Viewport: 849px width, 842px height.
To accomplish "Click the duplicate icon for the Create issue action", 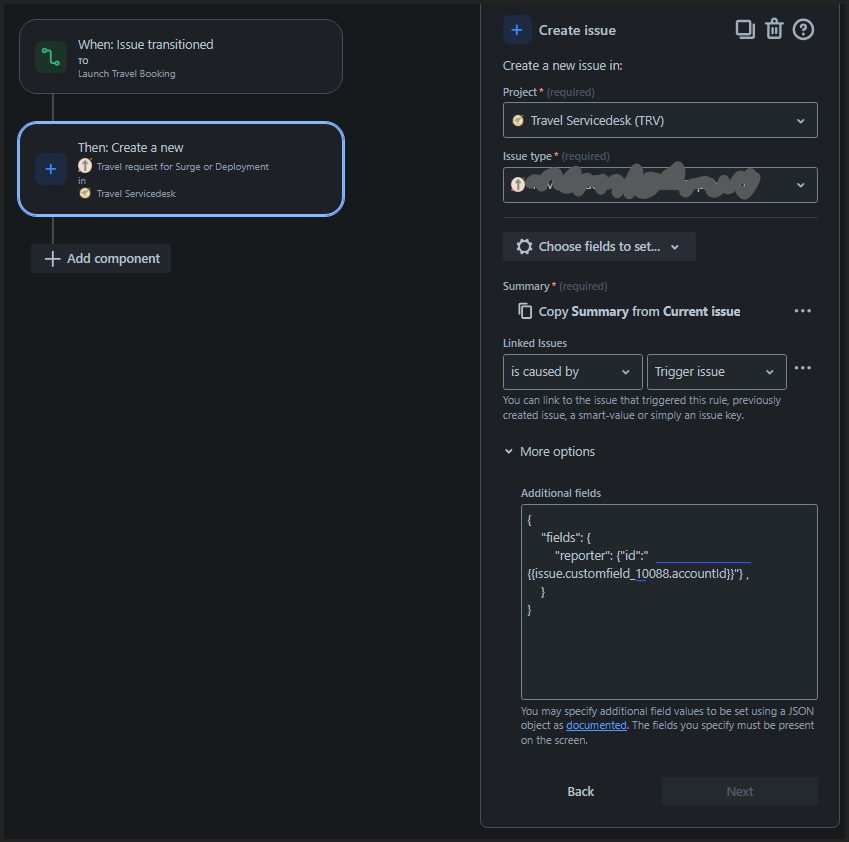I will [x=744, y=29].
